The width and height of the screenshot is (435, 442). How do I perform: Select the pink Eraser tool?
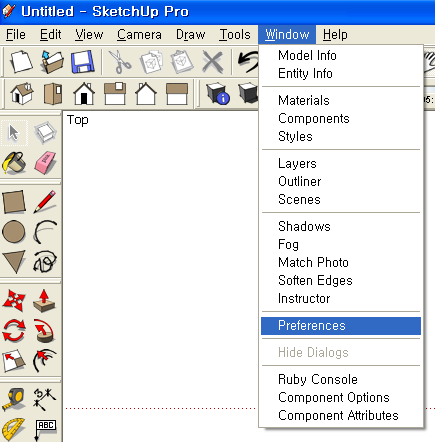coord(45,163)
